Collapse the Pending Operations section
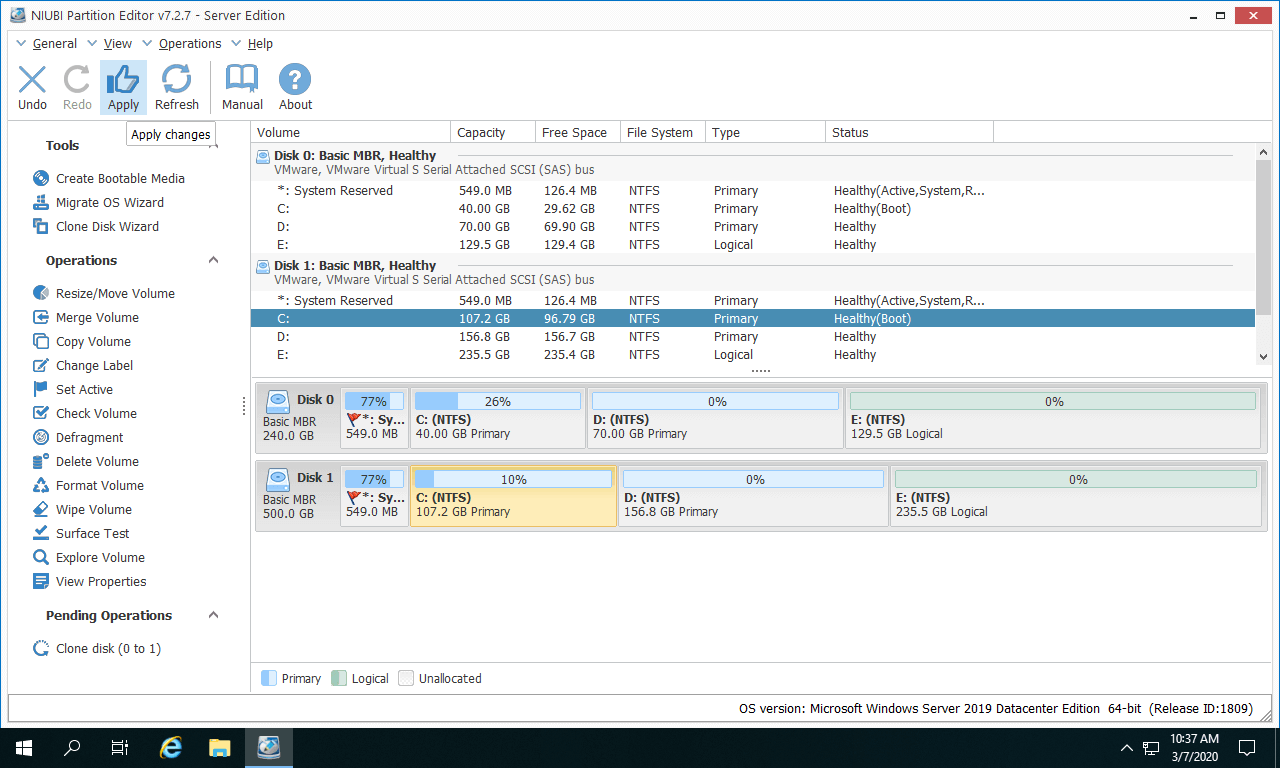Image resolution: width=1280 pixels, height=768 pixels. pyautogui.click(x=213, y=615)
